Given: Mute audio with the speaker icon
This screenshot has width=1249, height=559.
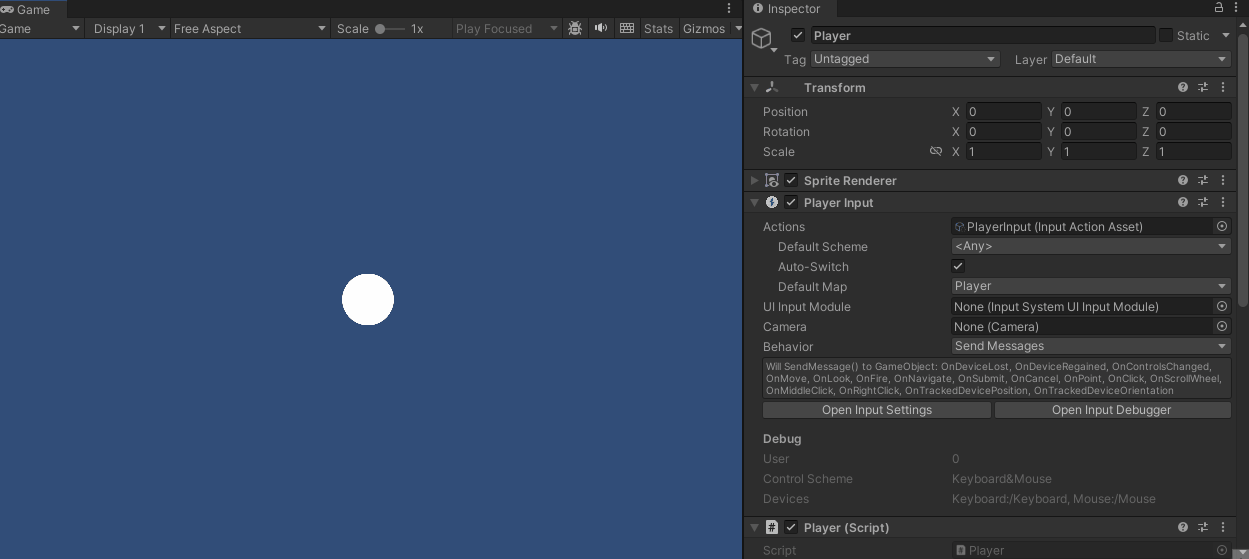Looking at the screenshot, I should click(x=601, y=28).
